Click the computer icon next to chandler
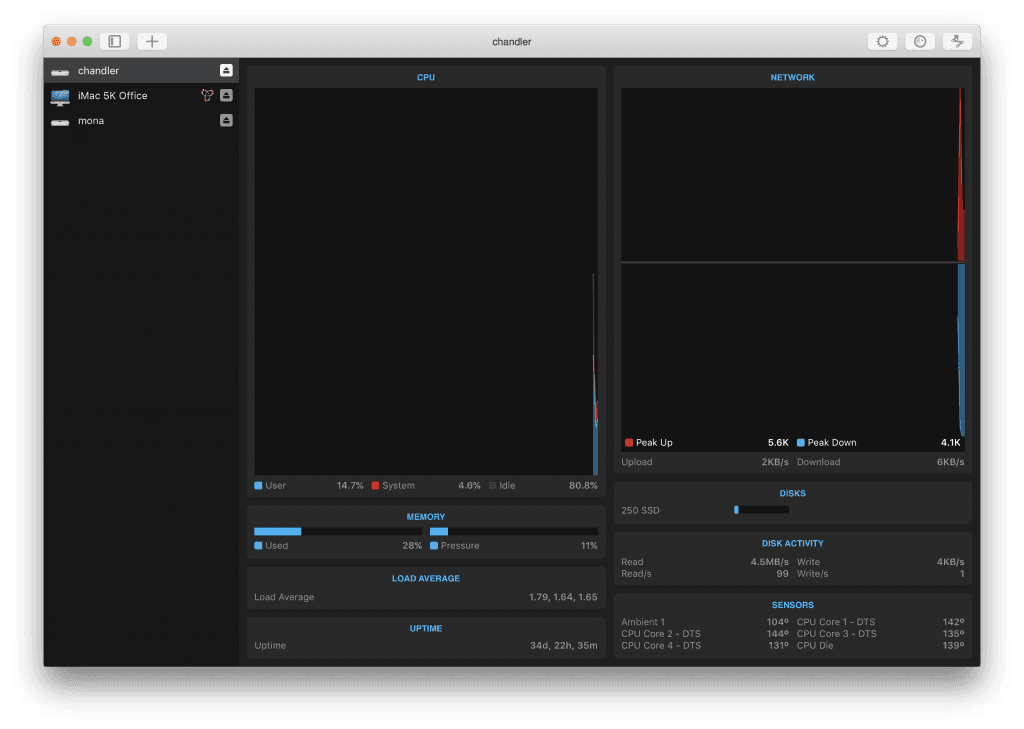Screen dimensions: 1024x729 tap(60, 70)
